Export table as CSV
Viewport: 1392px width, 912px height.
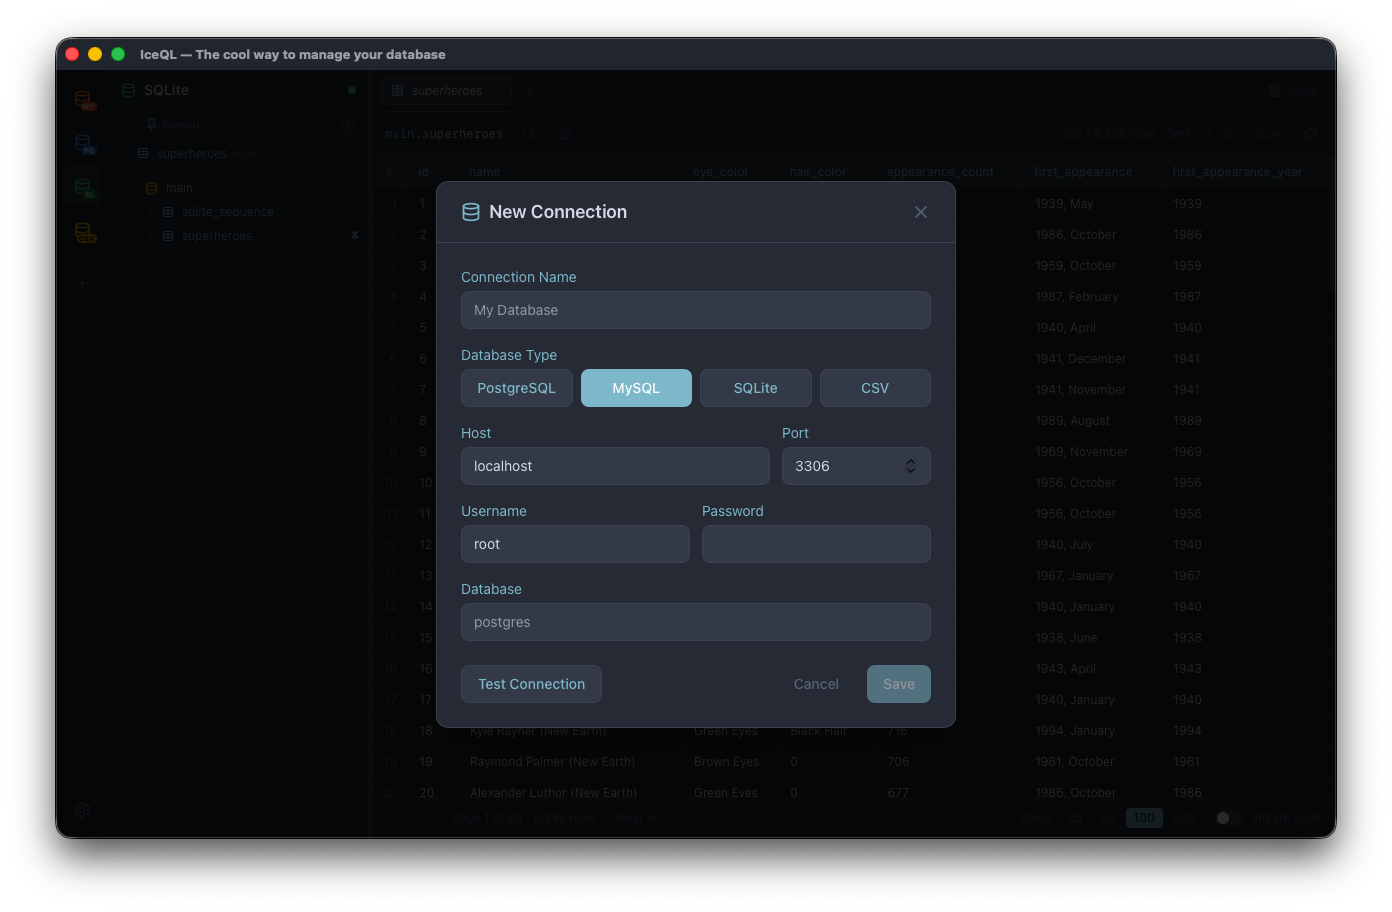pos(1222,134)
